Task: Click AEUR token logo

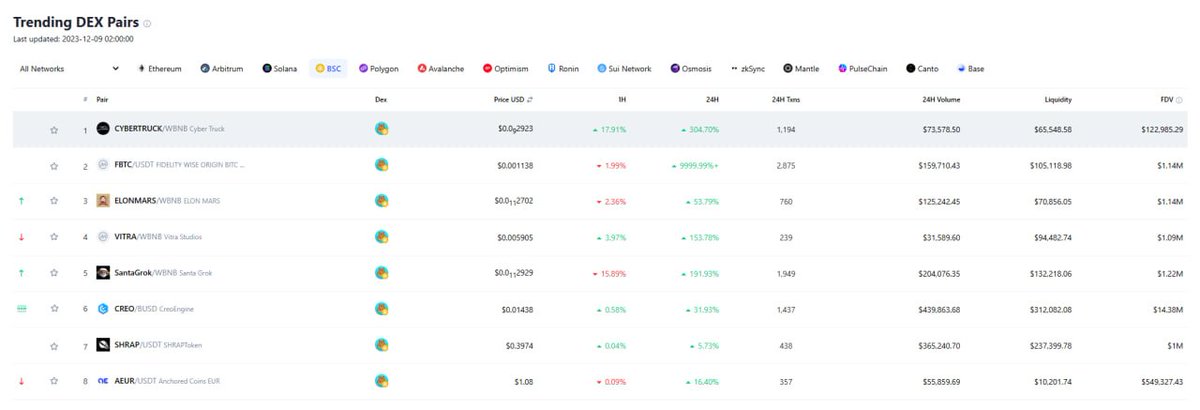Action: 103,381
